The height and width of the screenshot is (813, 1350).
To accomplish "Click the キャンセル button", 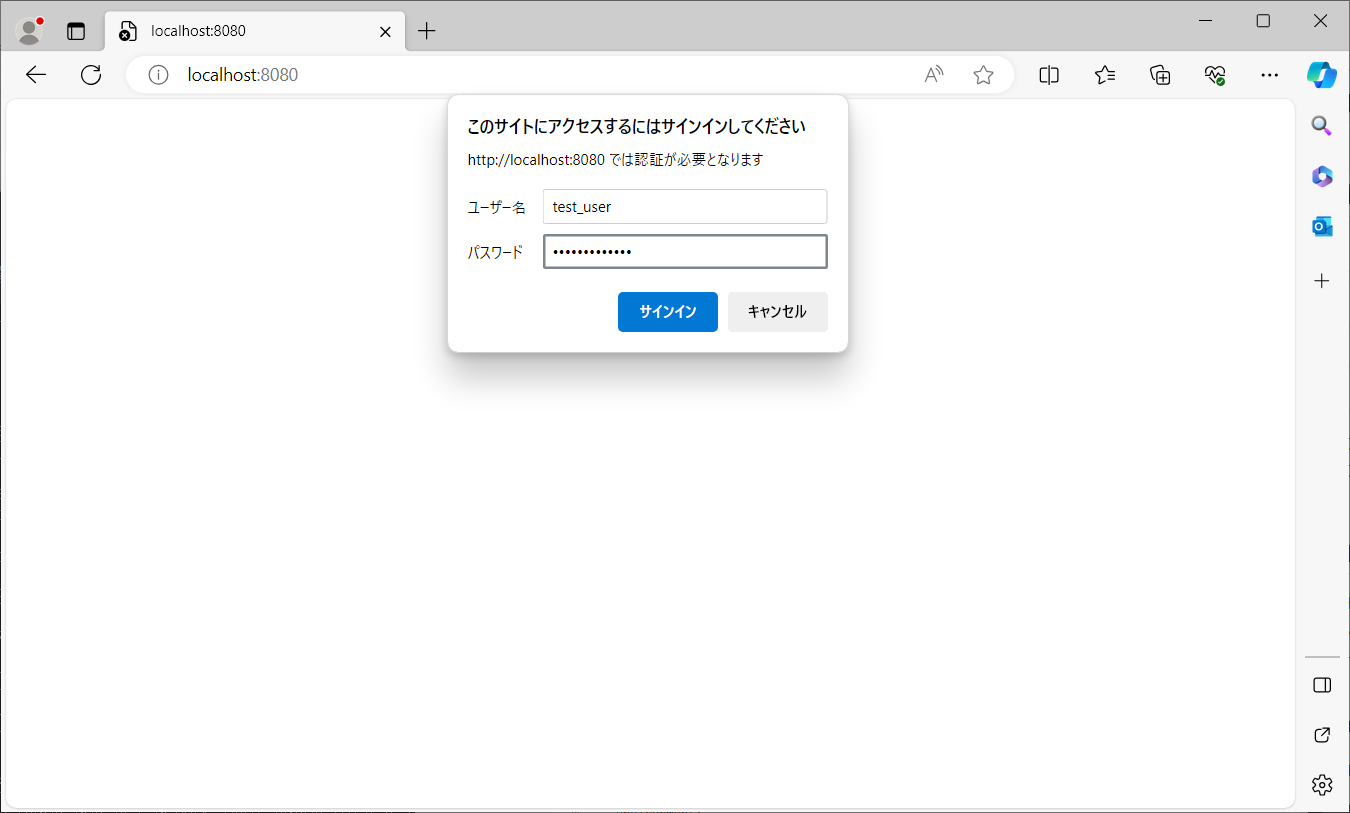I will [777, 312].
